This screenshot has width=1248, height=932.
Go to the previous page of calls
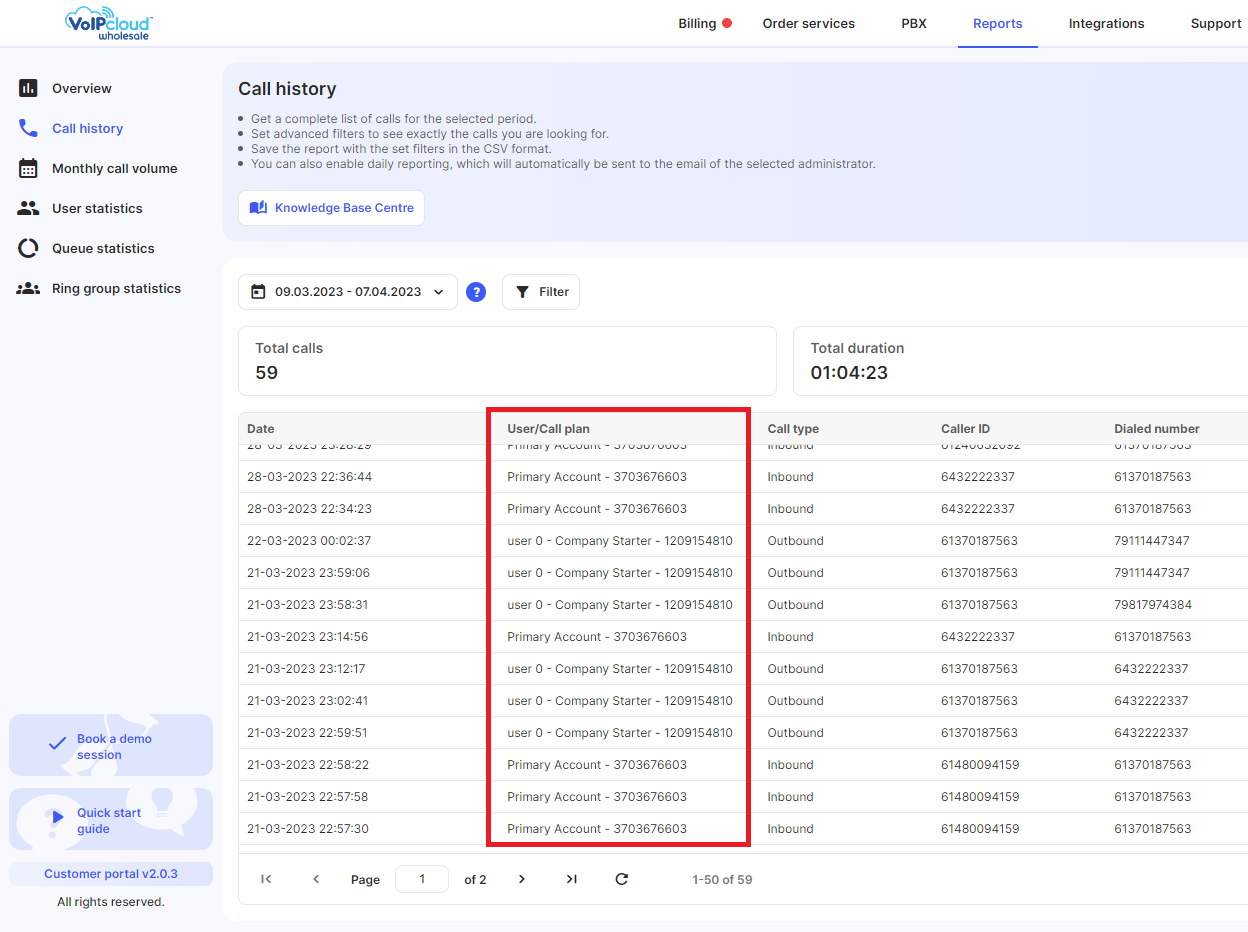point(316,879)
